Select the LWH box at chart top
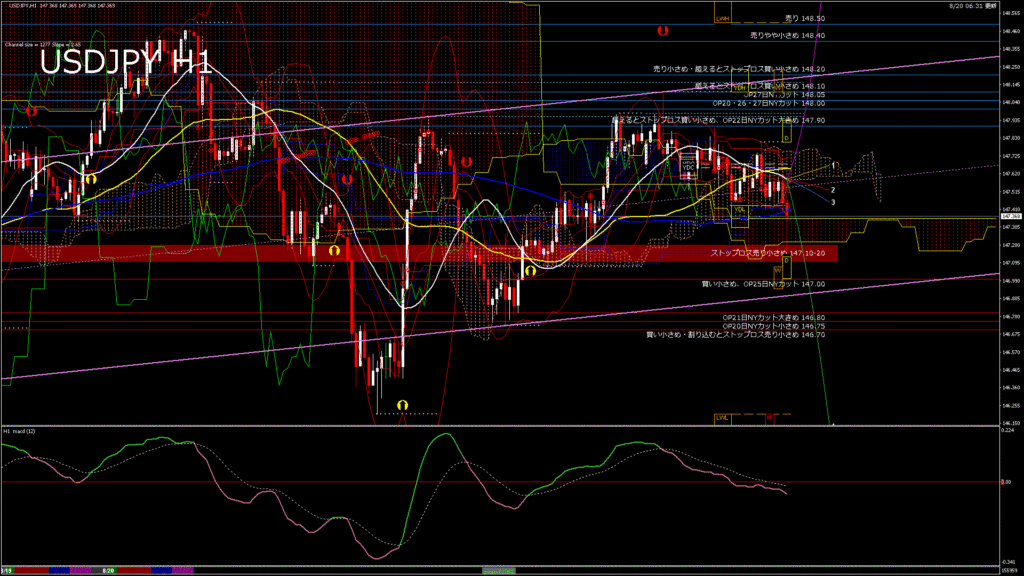Screen dimensions: 1024x576 722,18
